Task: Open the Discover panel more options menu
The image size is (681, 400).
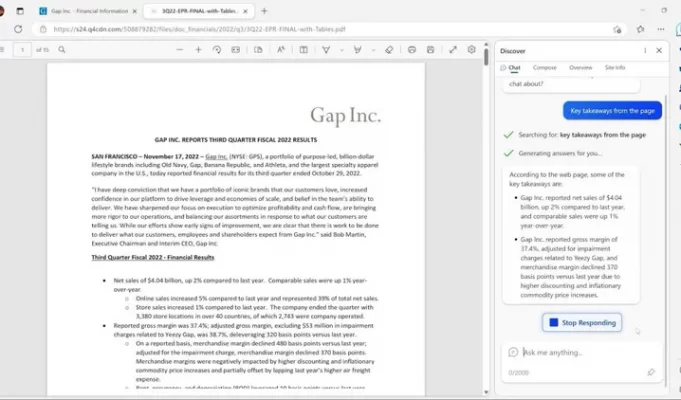Action: (x=643, y=50)
